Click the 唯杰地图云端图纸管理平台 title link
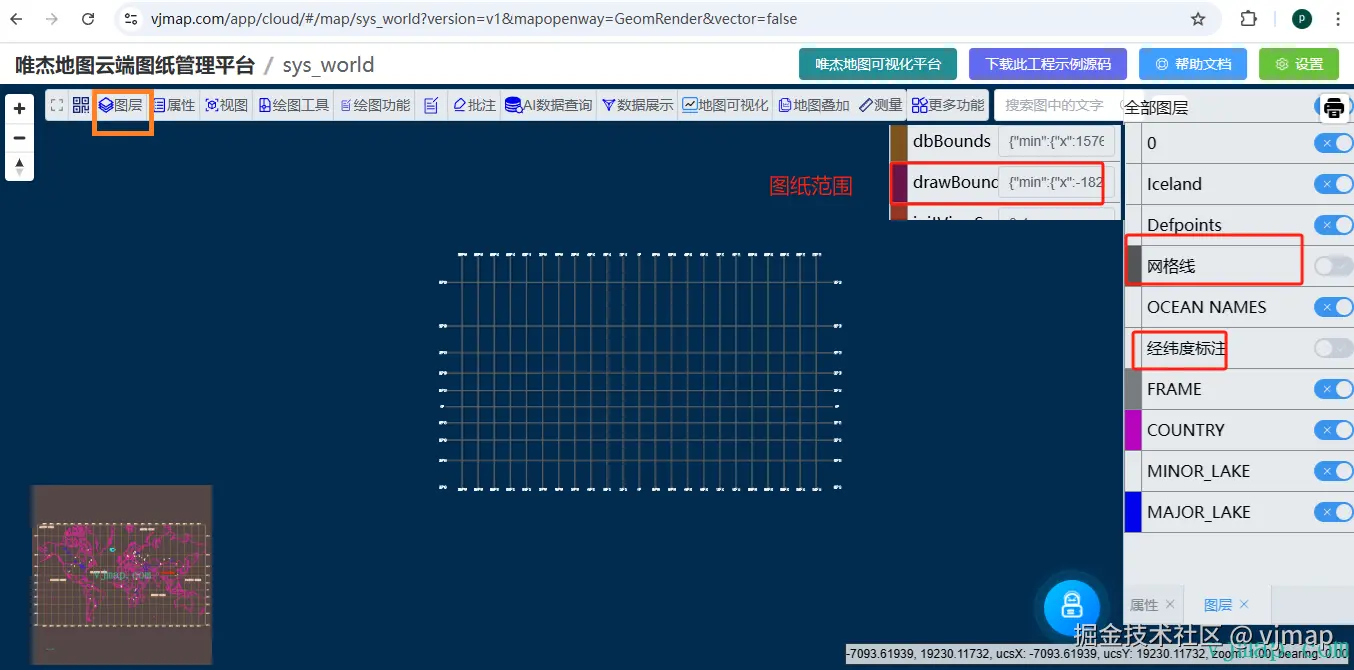The image size is (1354, 670). click(x=135, y=65)
